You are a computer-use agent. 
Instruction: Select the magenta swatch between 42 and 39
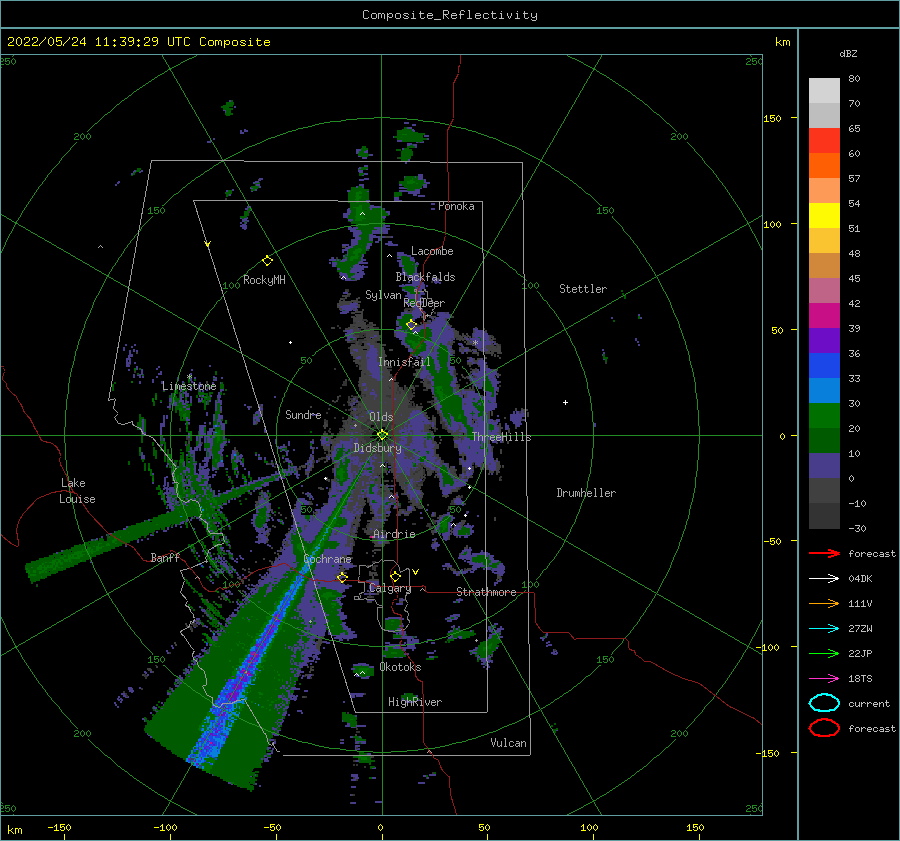[x=824, y=315]
